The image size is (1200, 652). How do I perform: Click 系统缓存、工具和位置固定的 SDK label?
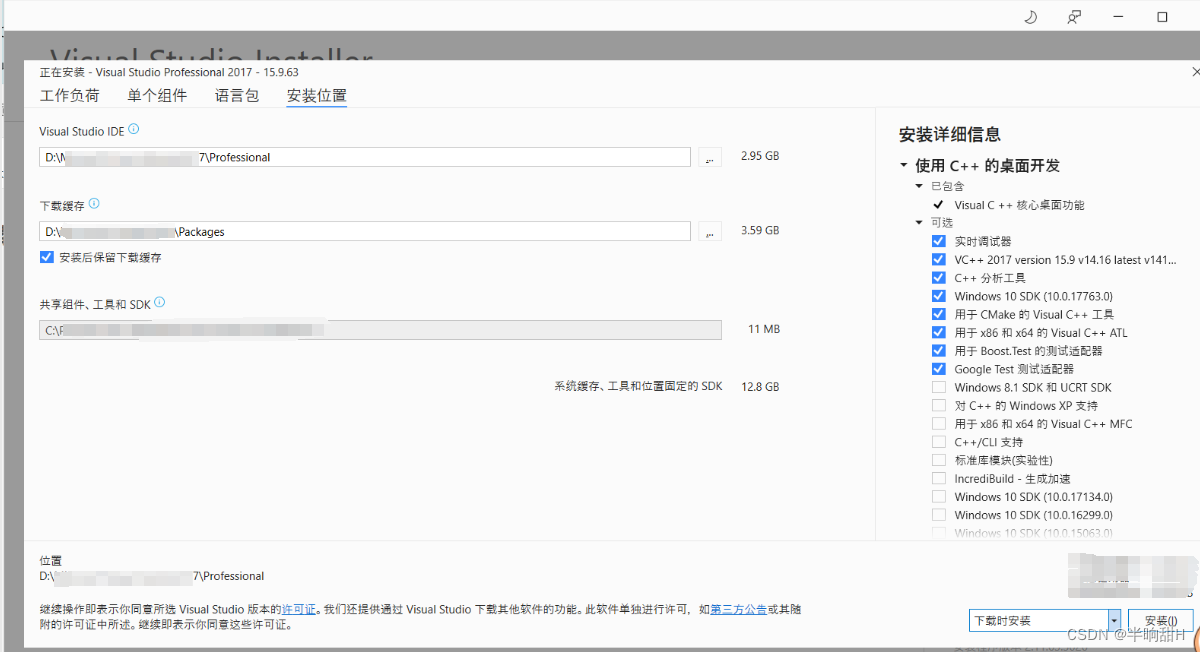638,386
